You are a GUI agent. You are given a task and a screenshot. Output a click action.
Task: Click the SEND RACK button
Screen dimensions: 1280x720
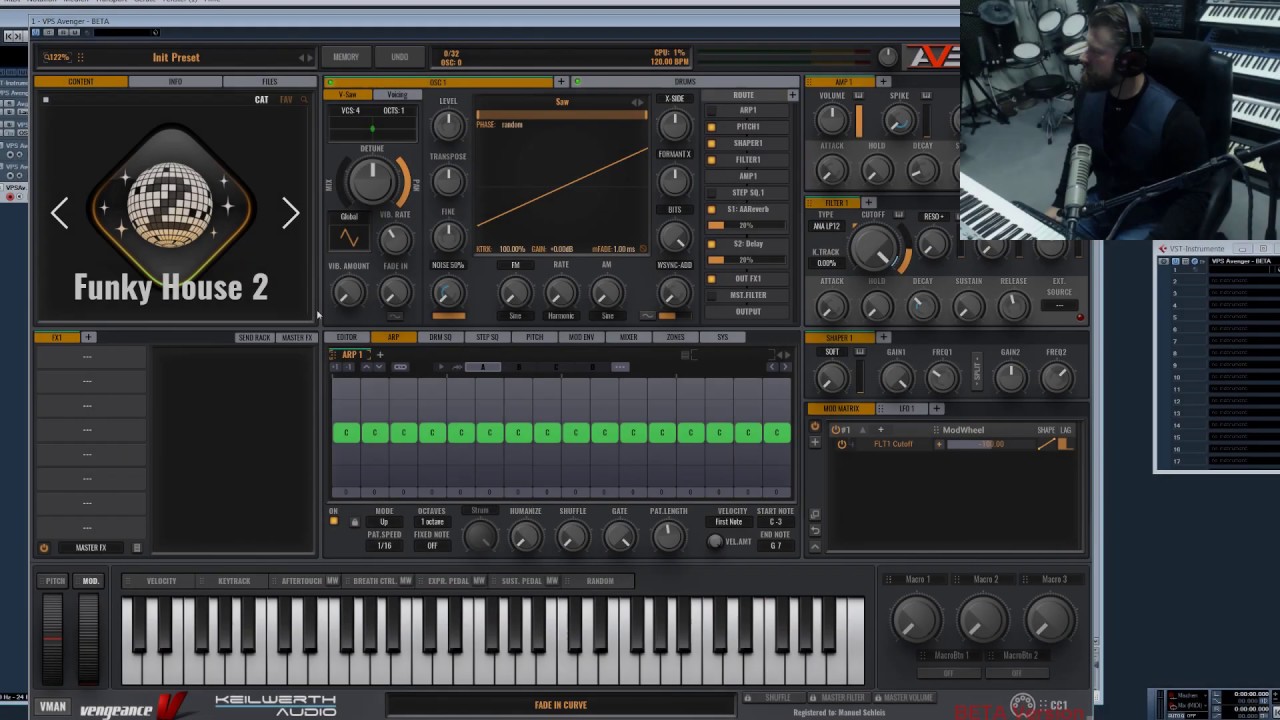[254, 338]
